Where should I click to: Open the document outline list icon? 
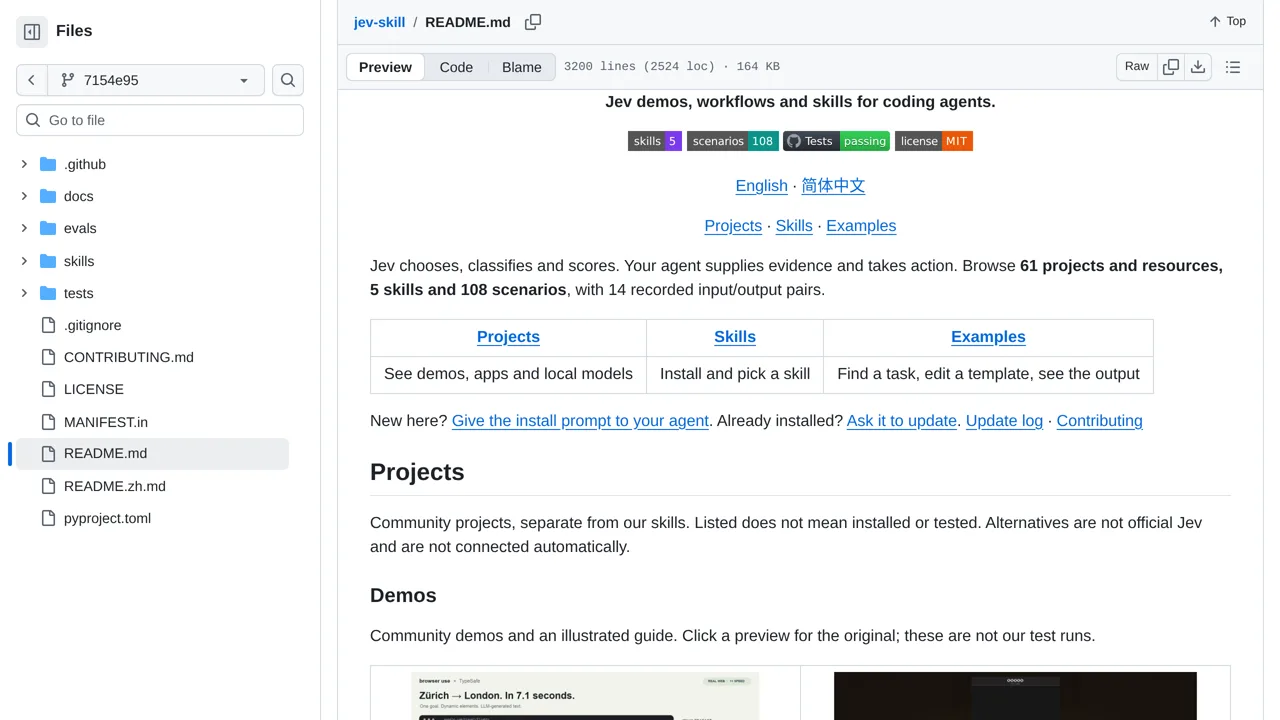[x=1233, y=67]
